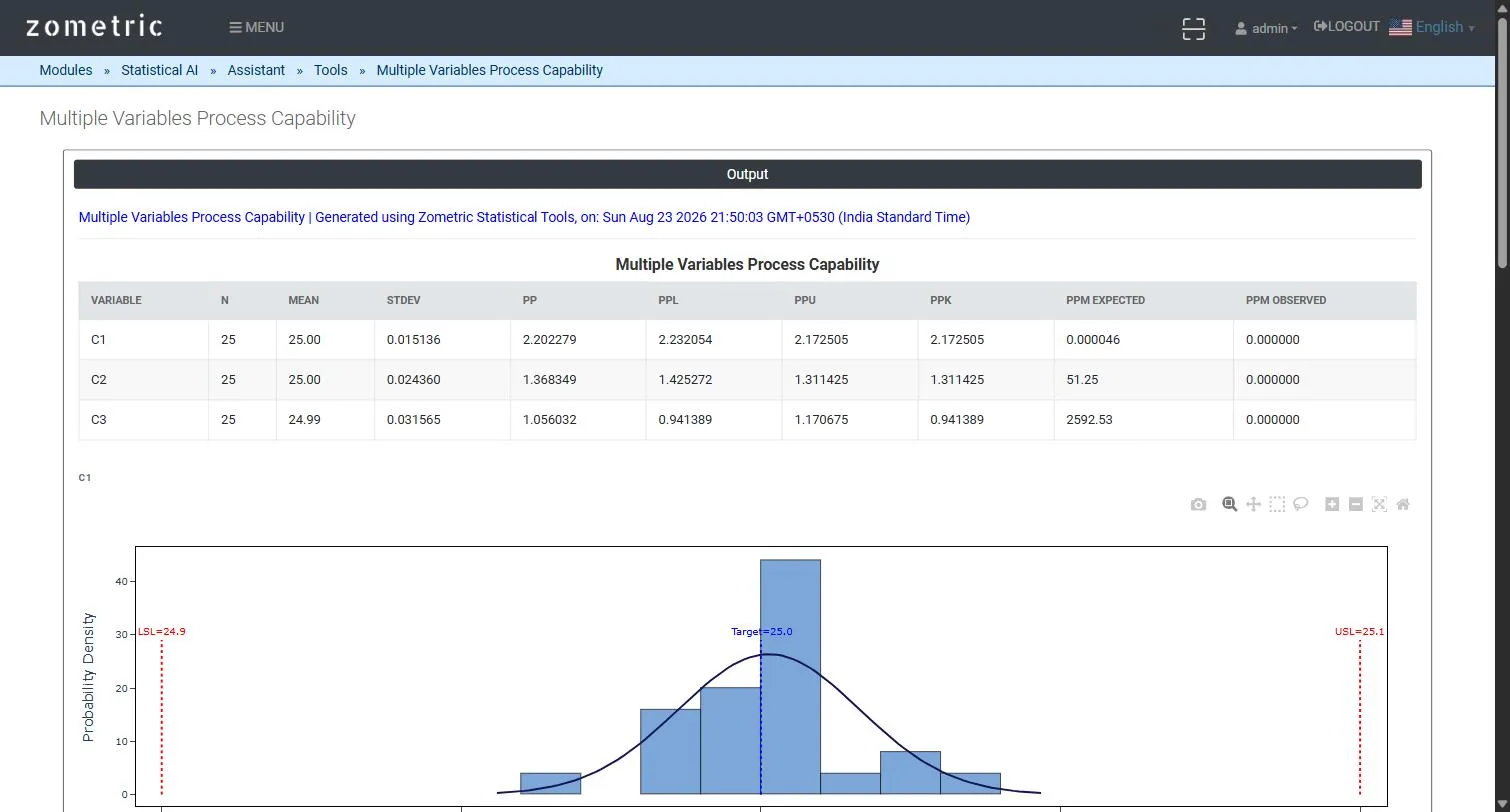Screen dimensions: 1510x812
Task: Select the Lasso Select tool
Action: pos(1301,504)
